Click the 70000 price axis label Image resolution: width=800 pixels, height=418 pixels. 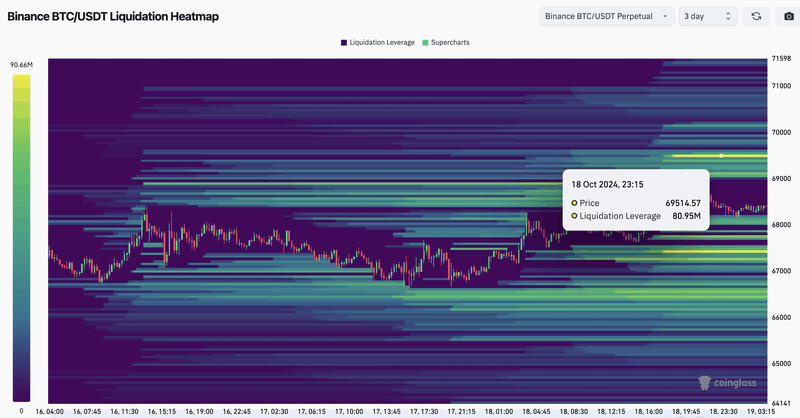(x=781, y=132)
